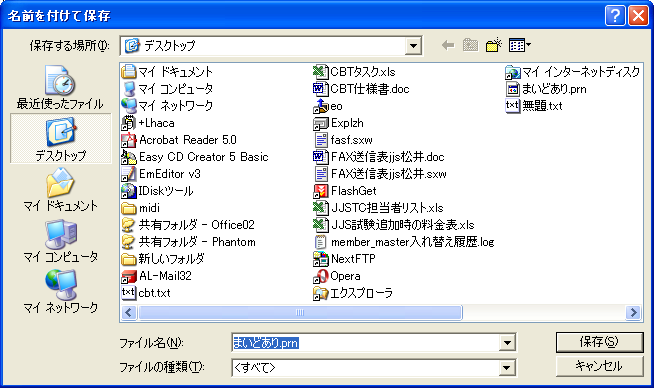Open the ファイル名 combo box dropdown arrow
The image size is (654, 388).
click(x=507, y=343)
